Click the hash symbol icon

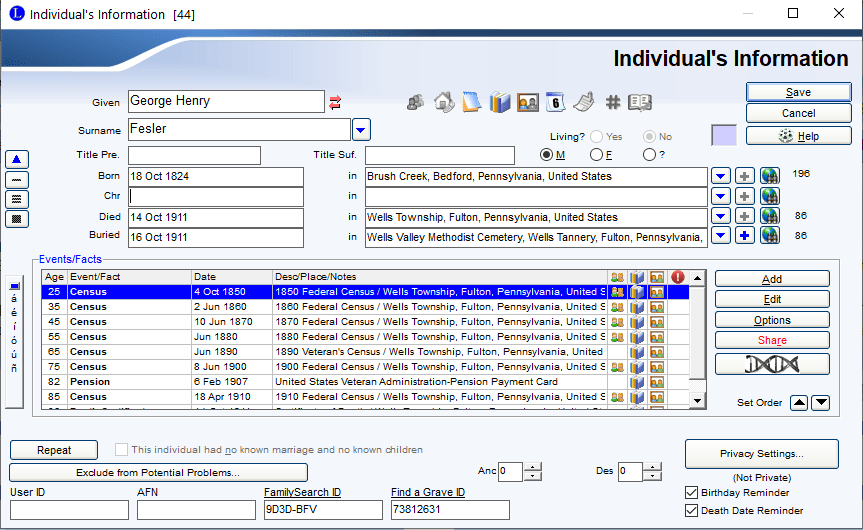click(613, 102)
